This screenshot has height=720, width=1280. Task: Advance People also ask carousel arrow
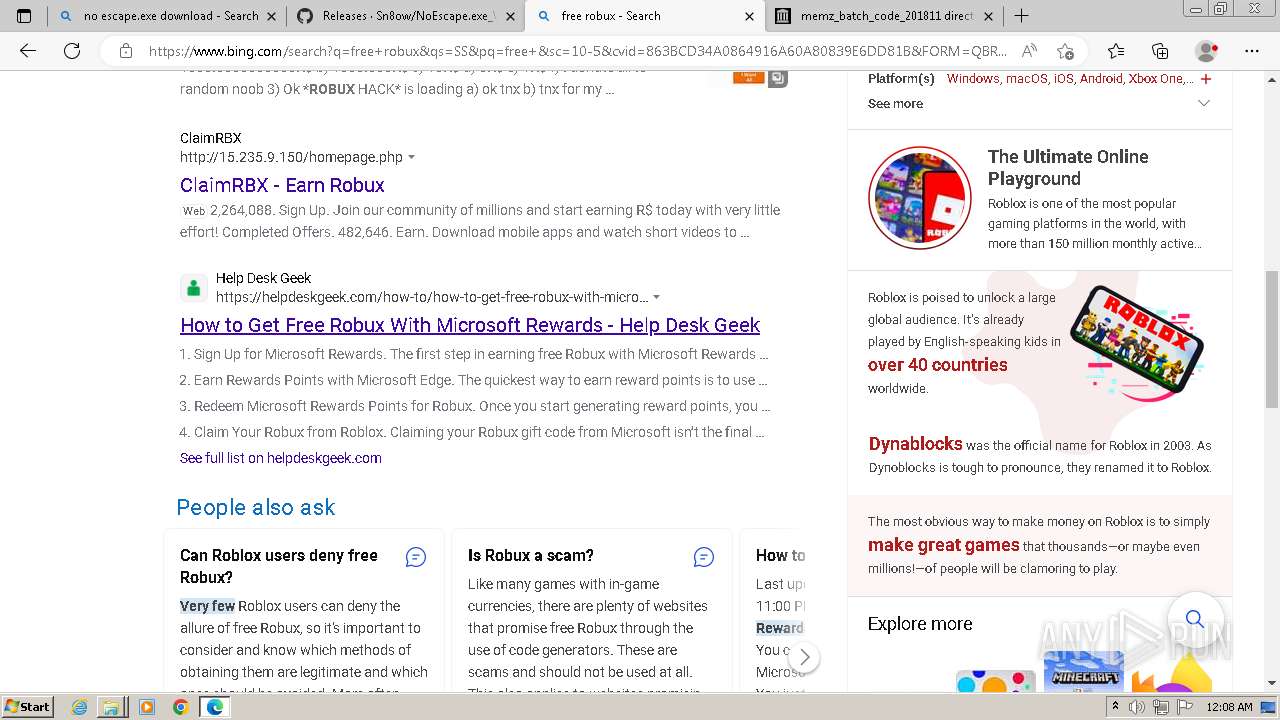[x=803, y=657]
